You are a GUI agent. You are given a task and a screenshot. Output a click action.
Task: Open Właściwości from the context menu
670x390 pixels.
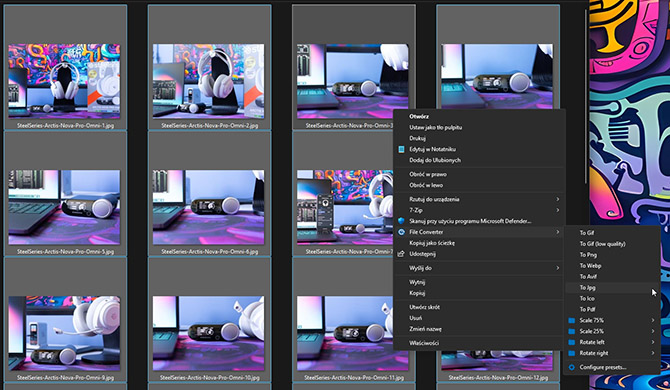479,343
